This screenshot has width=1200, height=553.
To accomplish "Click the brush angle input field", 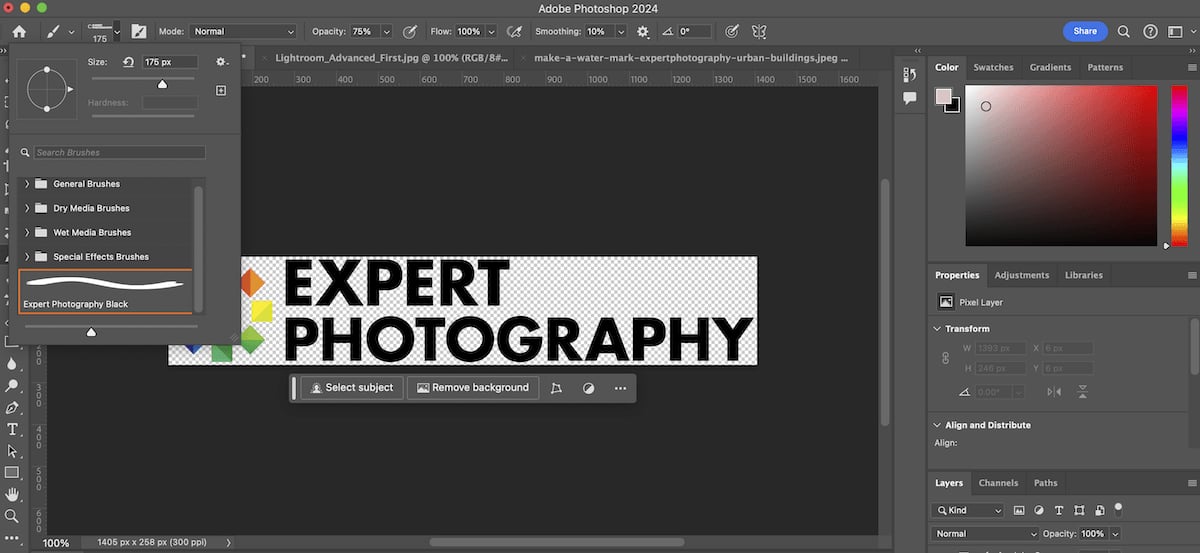I will (x=695, y=32).
